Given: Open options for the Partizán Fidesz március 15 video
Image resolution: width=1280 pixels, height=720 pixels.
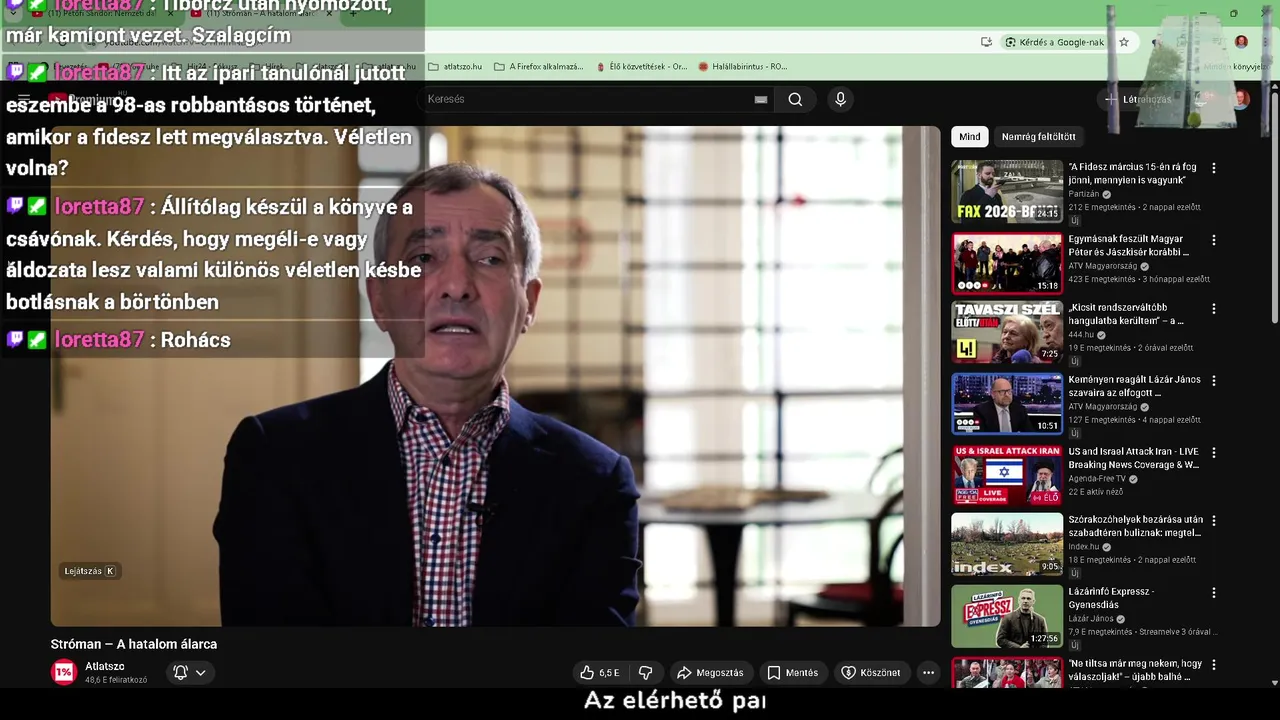Looking at the screenshot, I should coord(1214,169).
